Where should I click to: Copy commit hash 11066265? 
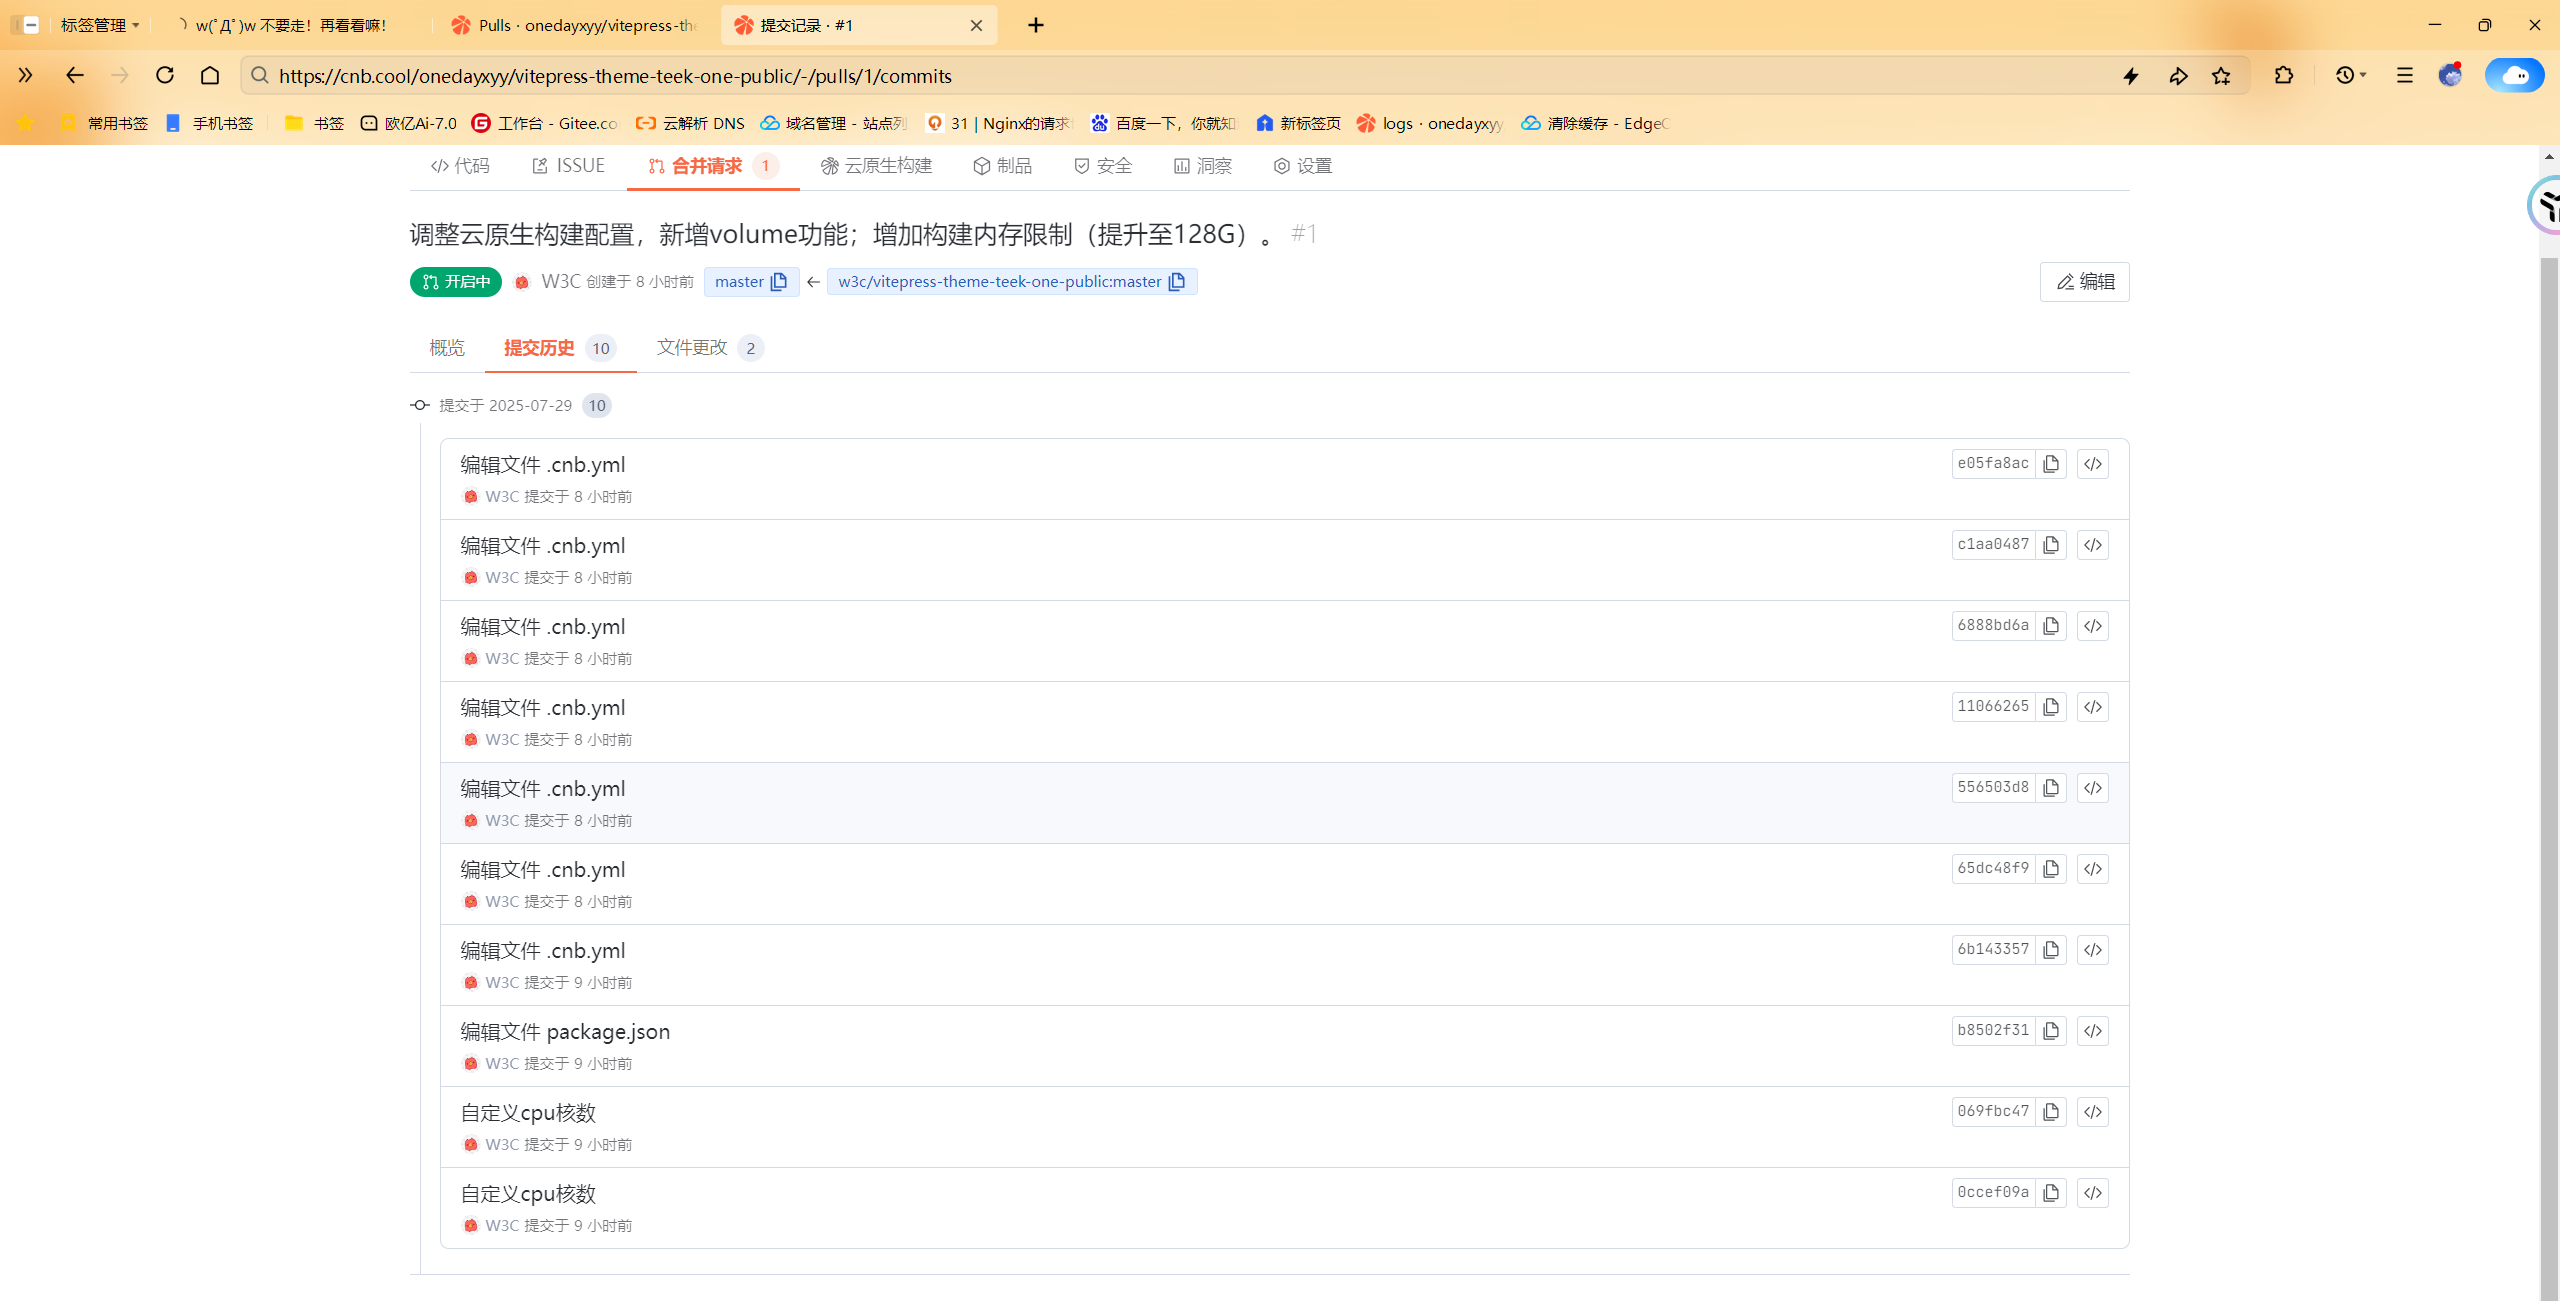point(2051,707)
